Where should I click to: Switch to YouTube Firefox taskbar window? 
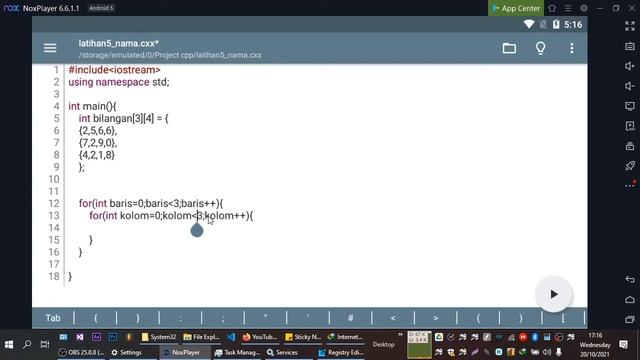260,337
